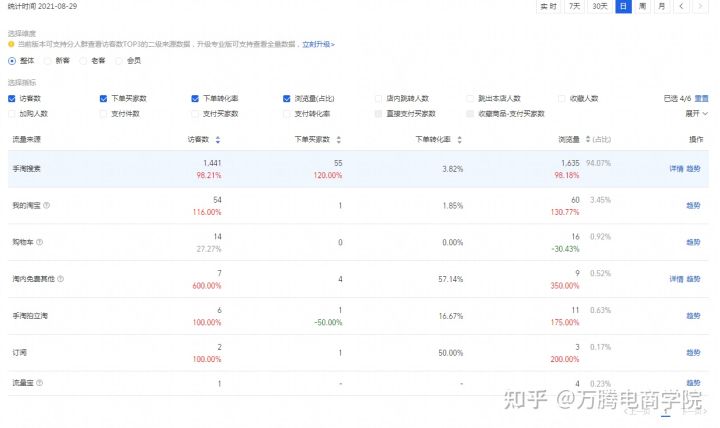Image resolution: width=720 pixels, height=428 pixels.
Task: Click the 操作 column header
Action: tap(696, 139)
